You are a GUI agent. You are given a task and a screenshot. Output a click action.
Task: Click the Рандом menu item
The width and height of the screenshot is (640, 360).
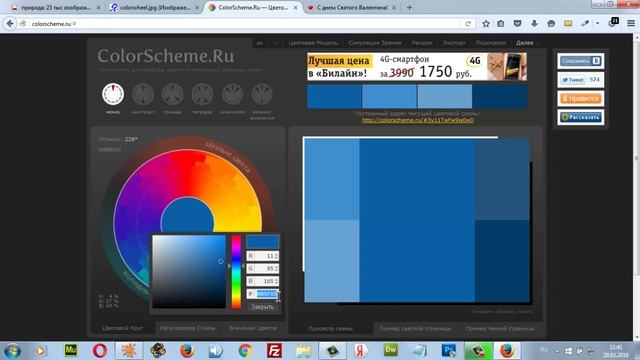(x=422, y=43)
